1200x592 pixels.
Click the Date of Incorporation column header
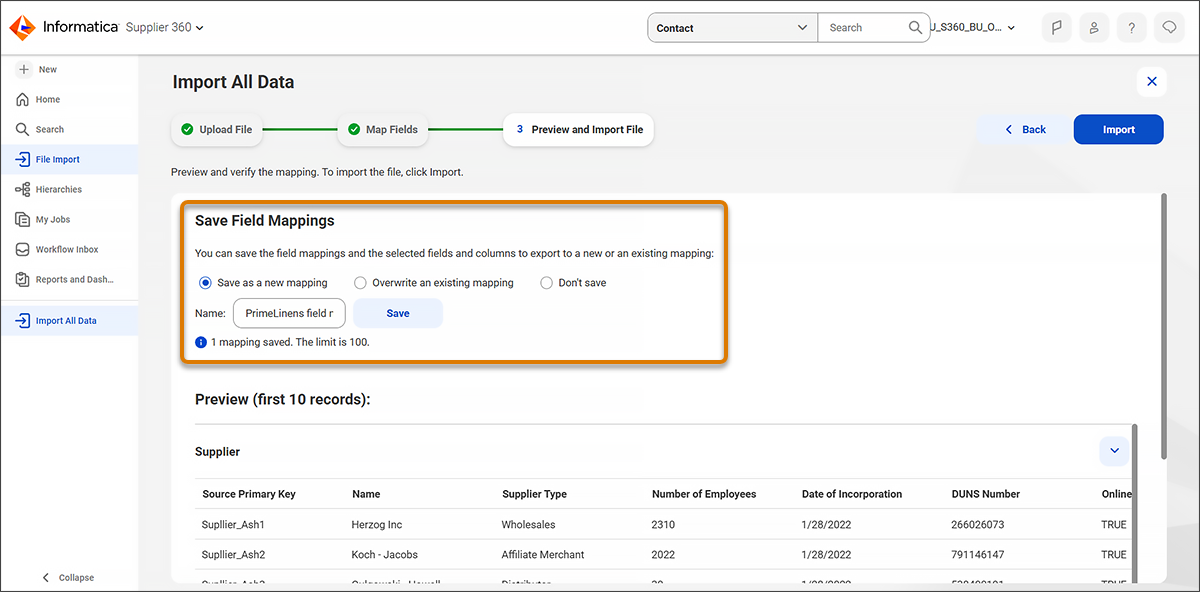852,494
